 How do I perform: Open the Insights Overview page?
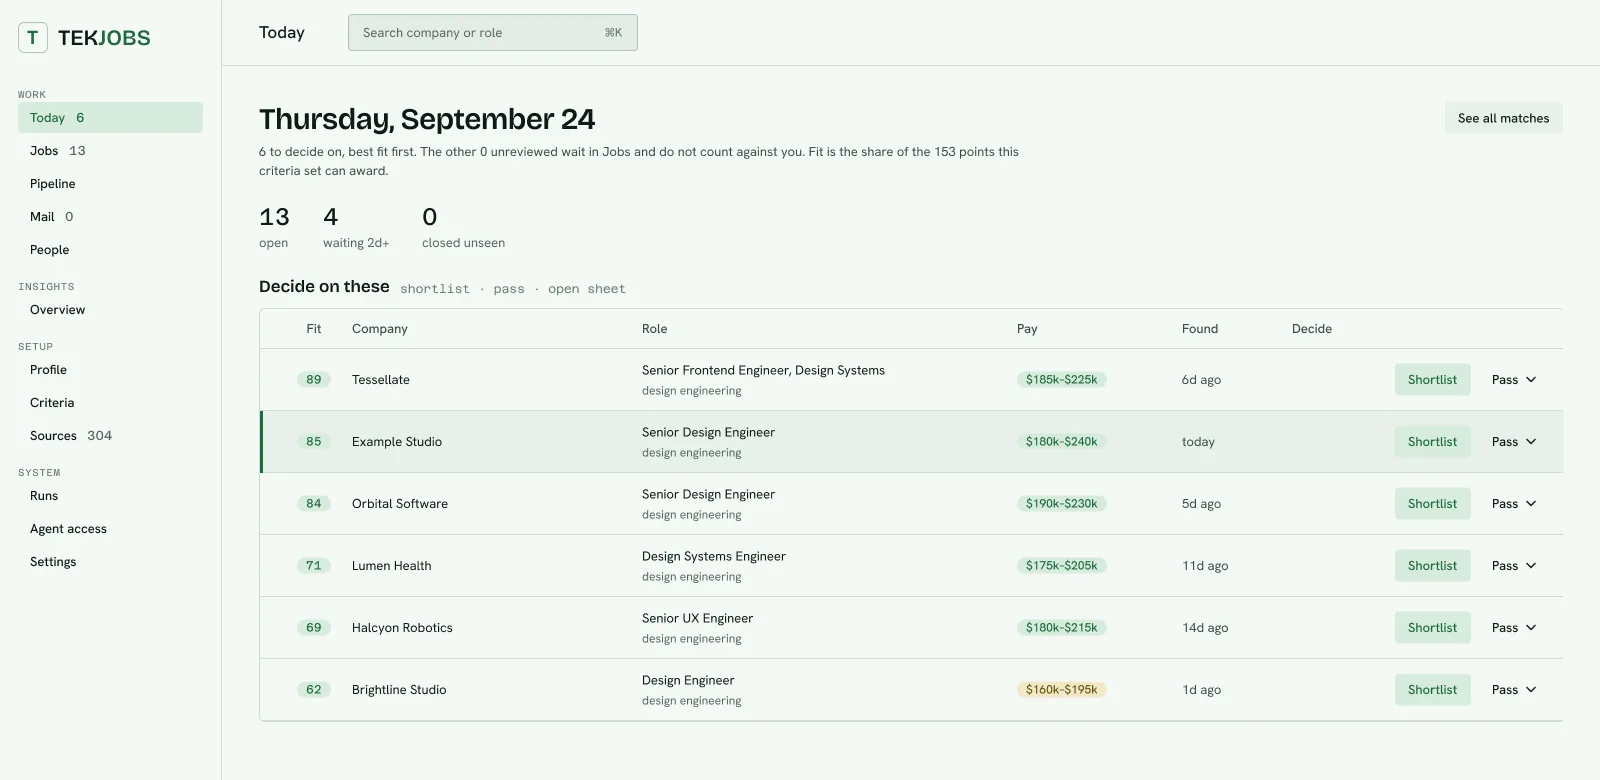(110, 309)
